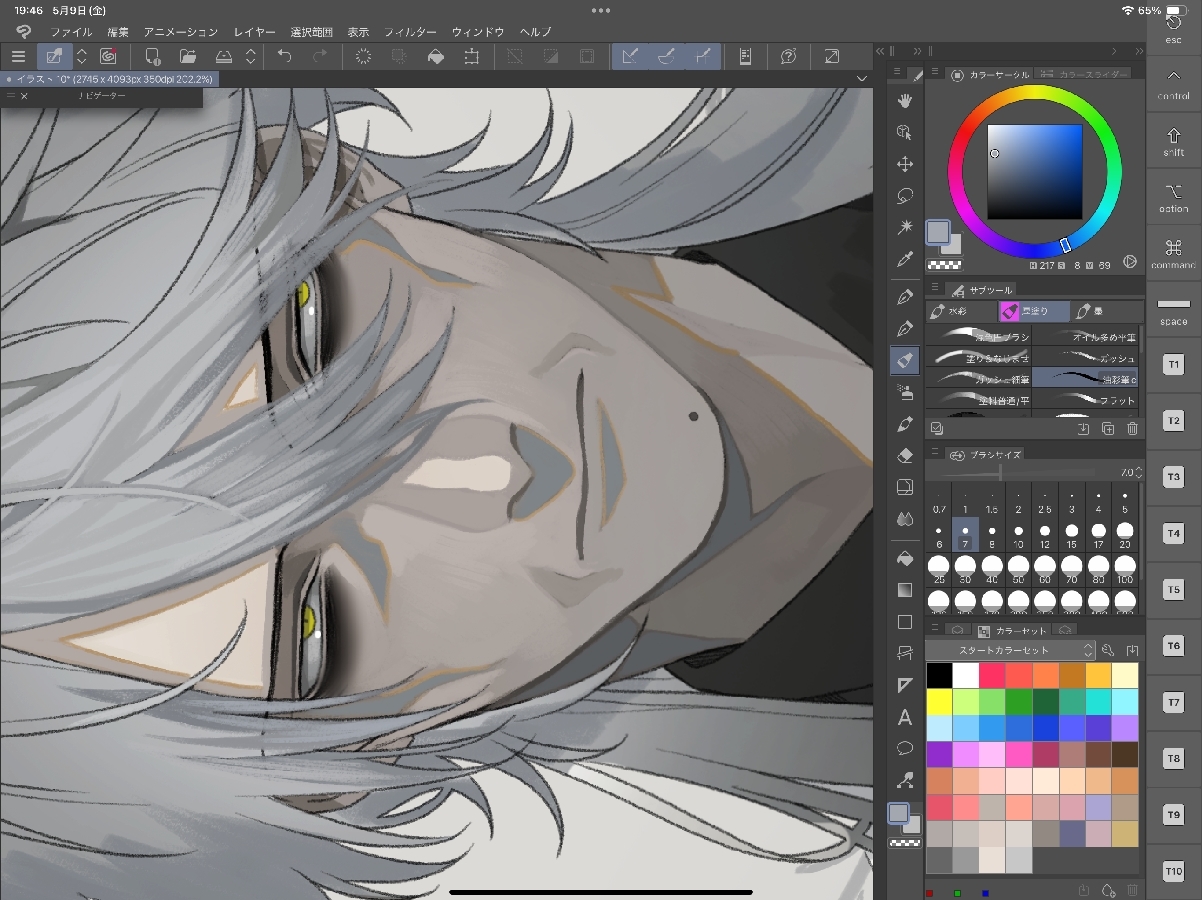Select the Hand (pan) tool
The width and height of the screenshot is (1202, 900).
pos(905,100)
